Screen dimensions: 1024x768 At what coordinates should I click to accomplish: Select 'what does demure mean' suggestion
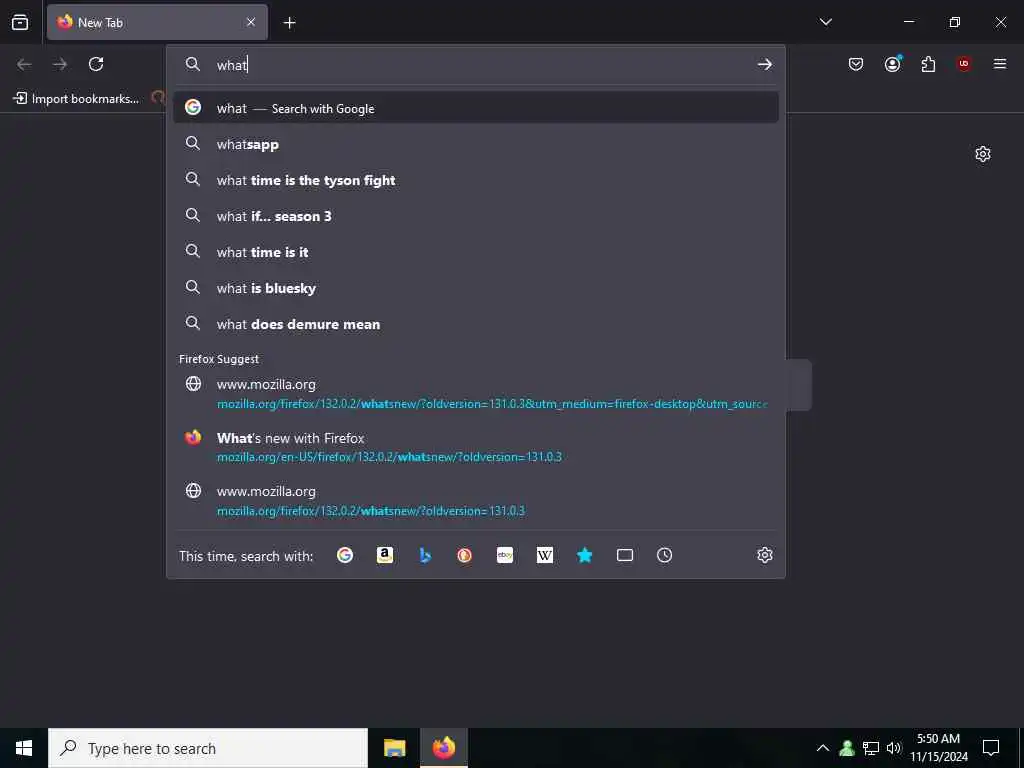click(475, 324)
